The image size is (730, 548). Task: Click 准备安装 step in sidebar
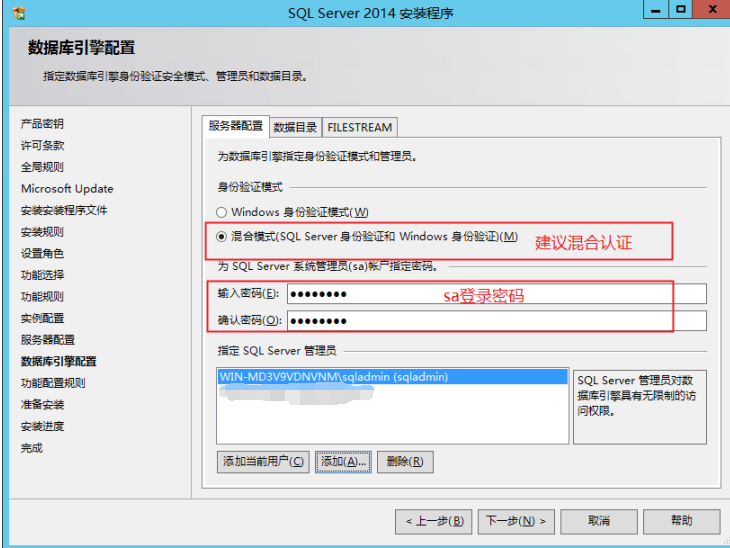[x=42, y=405]
